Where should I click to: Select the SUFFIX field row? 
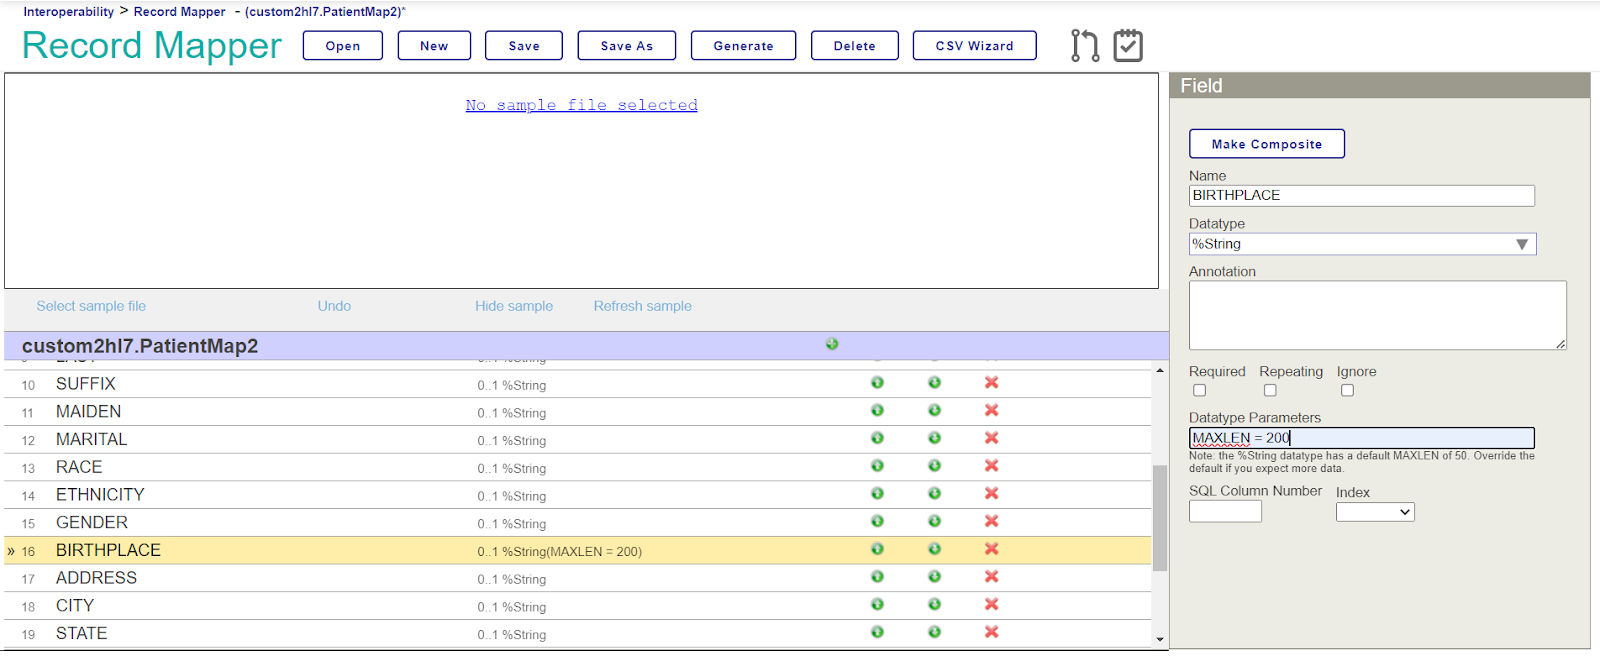point(578,384)
